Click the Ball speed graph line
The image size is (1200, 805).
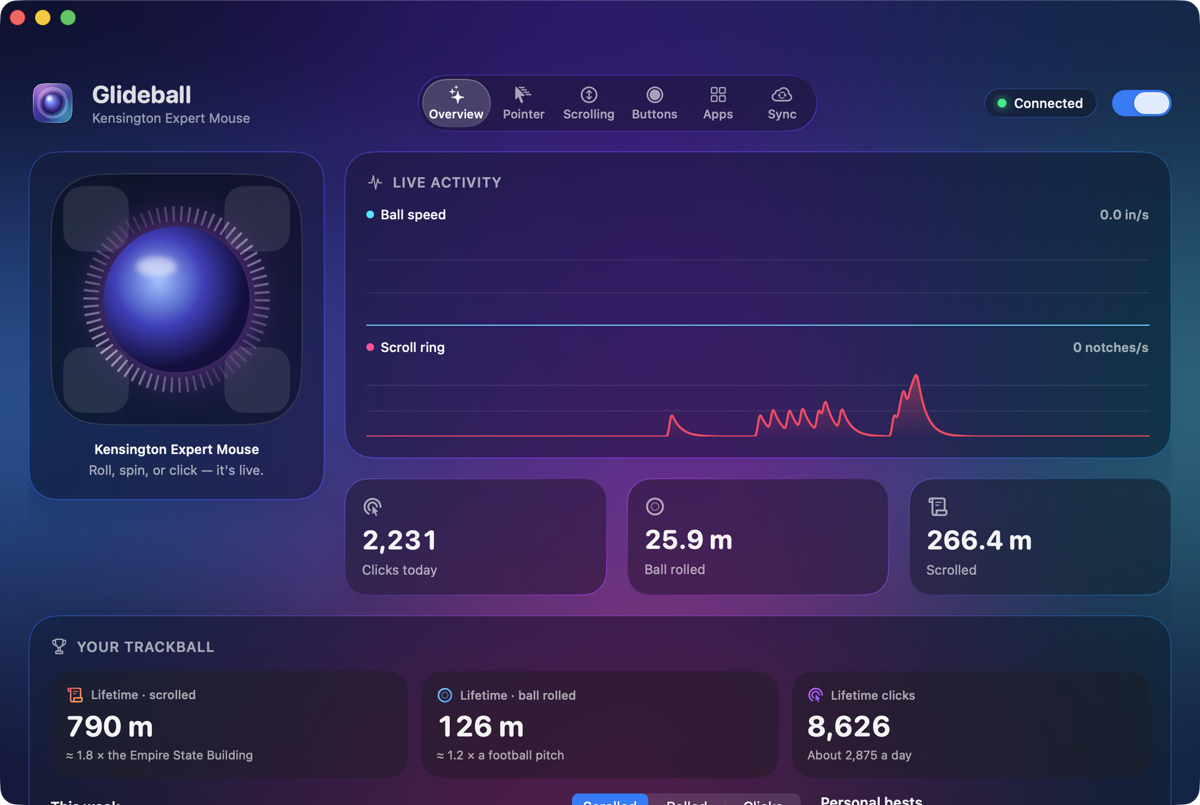pos(757,325)
